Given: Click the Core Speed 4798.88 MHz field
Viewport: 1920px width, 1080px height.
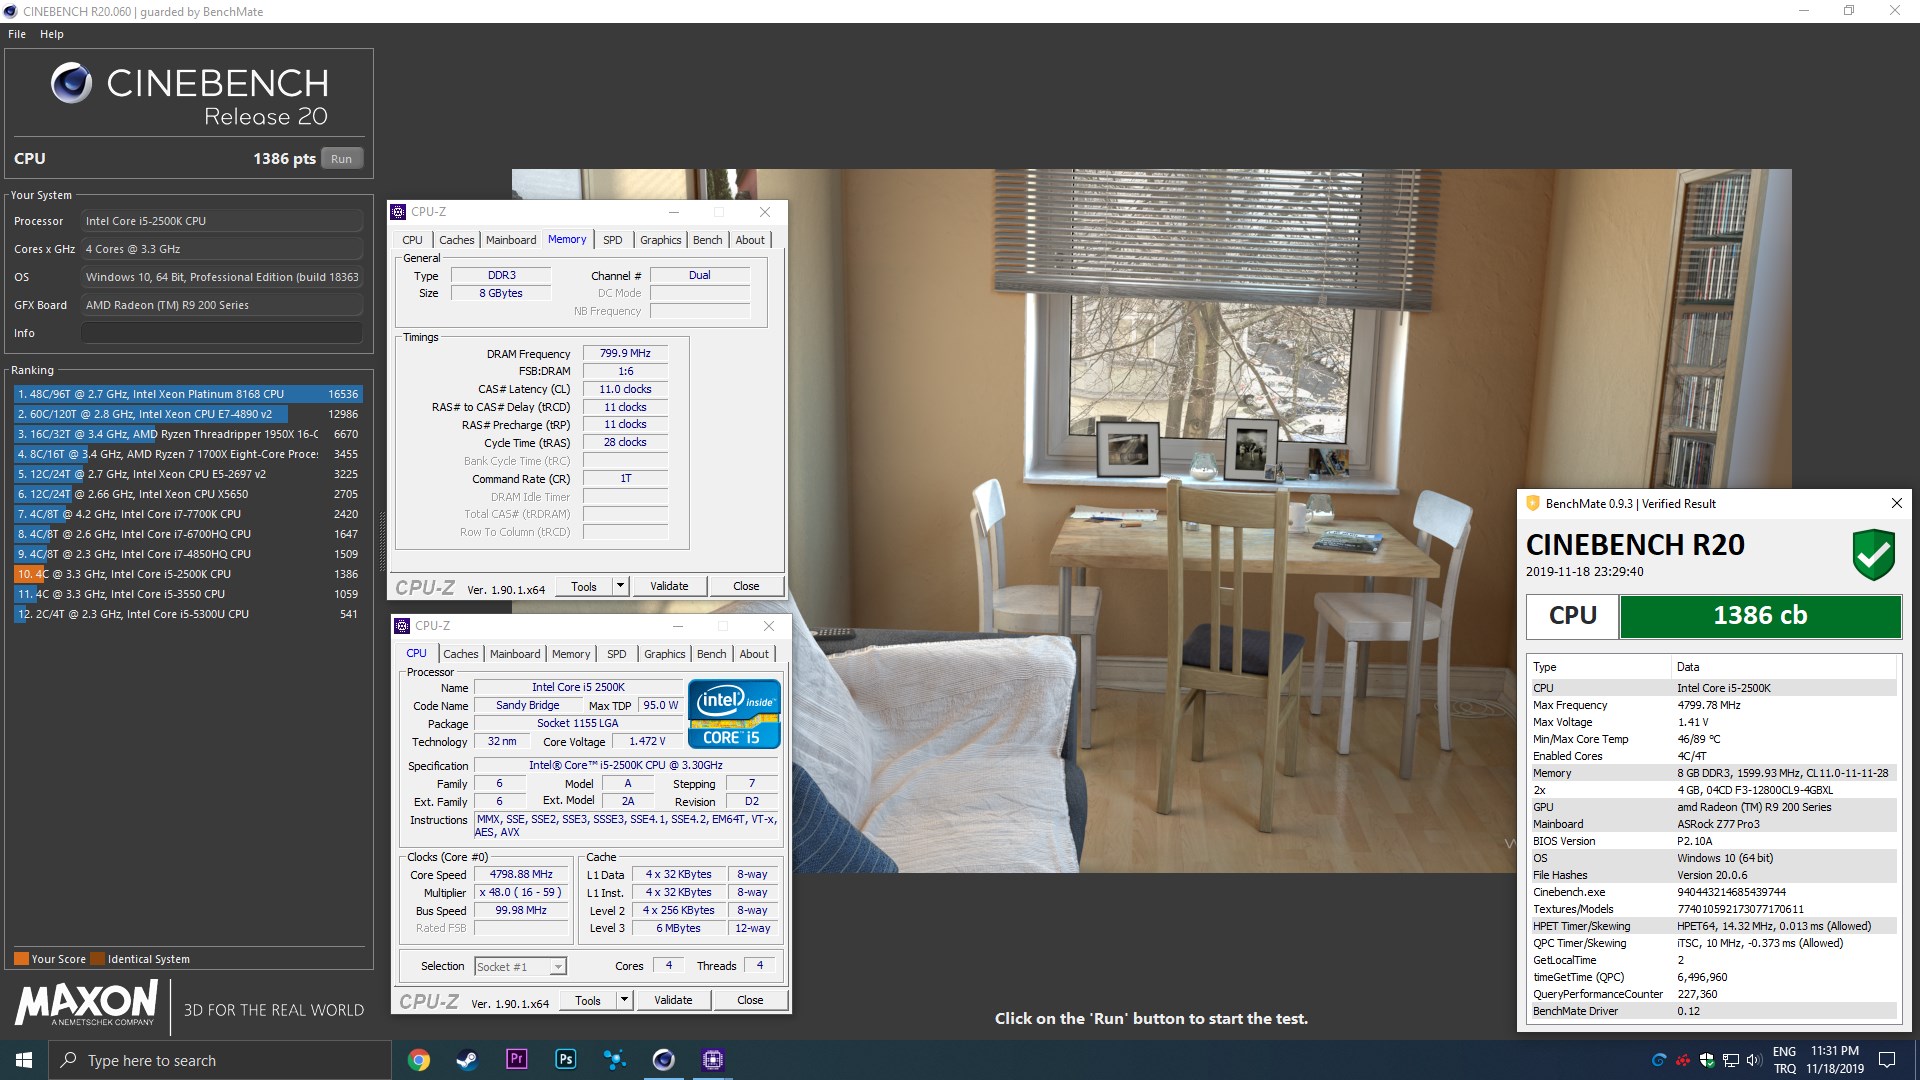Looking at the screenshot, I should pos(521,874).
